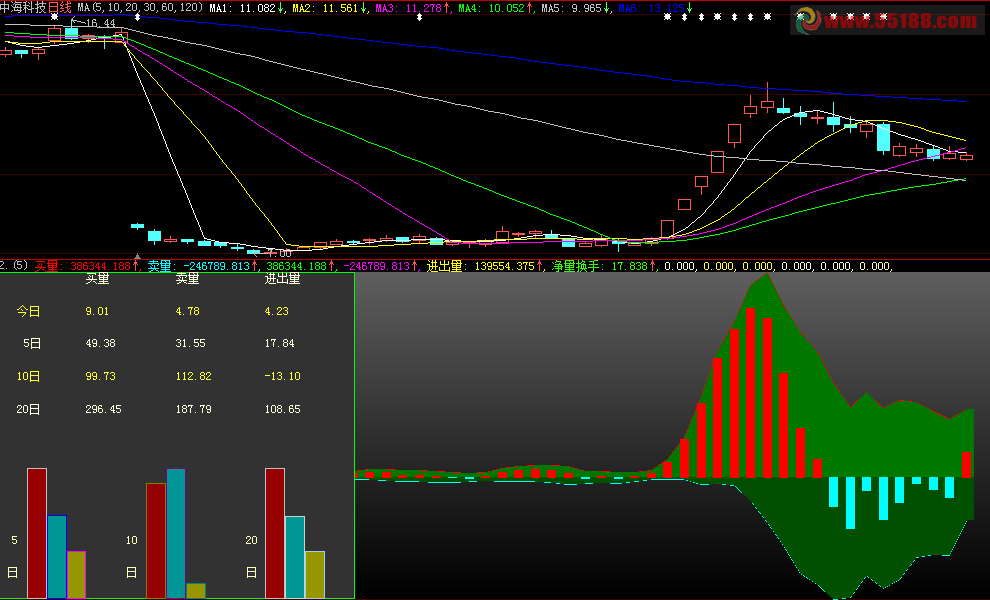The height and width of the screenshot is (600, 990).
Task: Click the white down-arrow marker below MA3 value
Action: tap(418, 18)
